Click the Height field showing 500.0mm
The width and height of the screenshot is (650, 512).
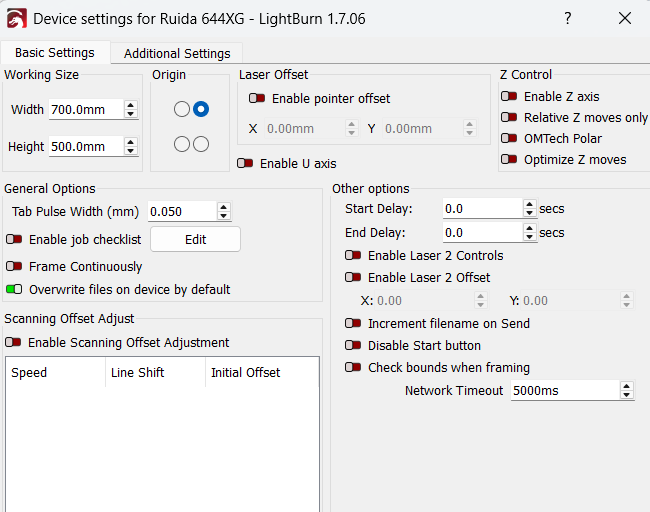(86, 146)
